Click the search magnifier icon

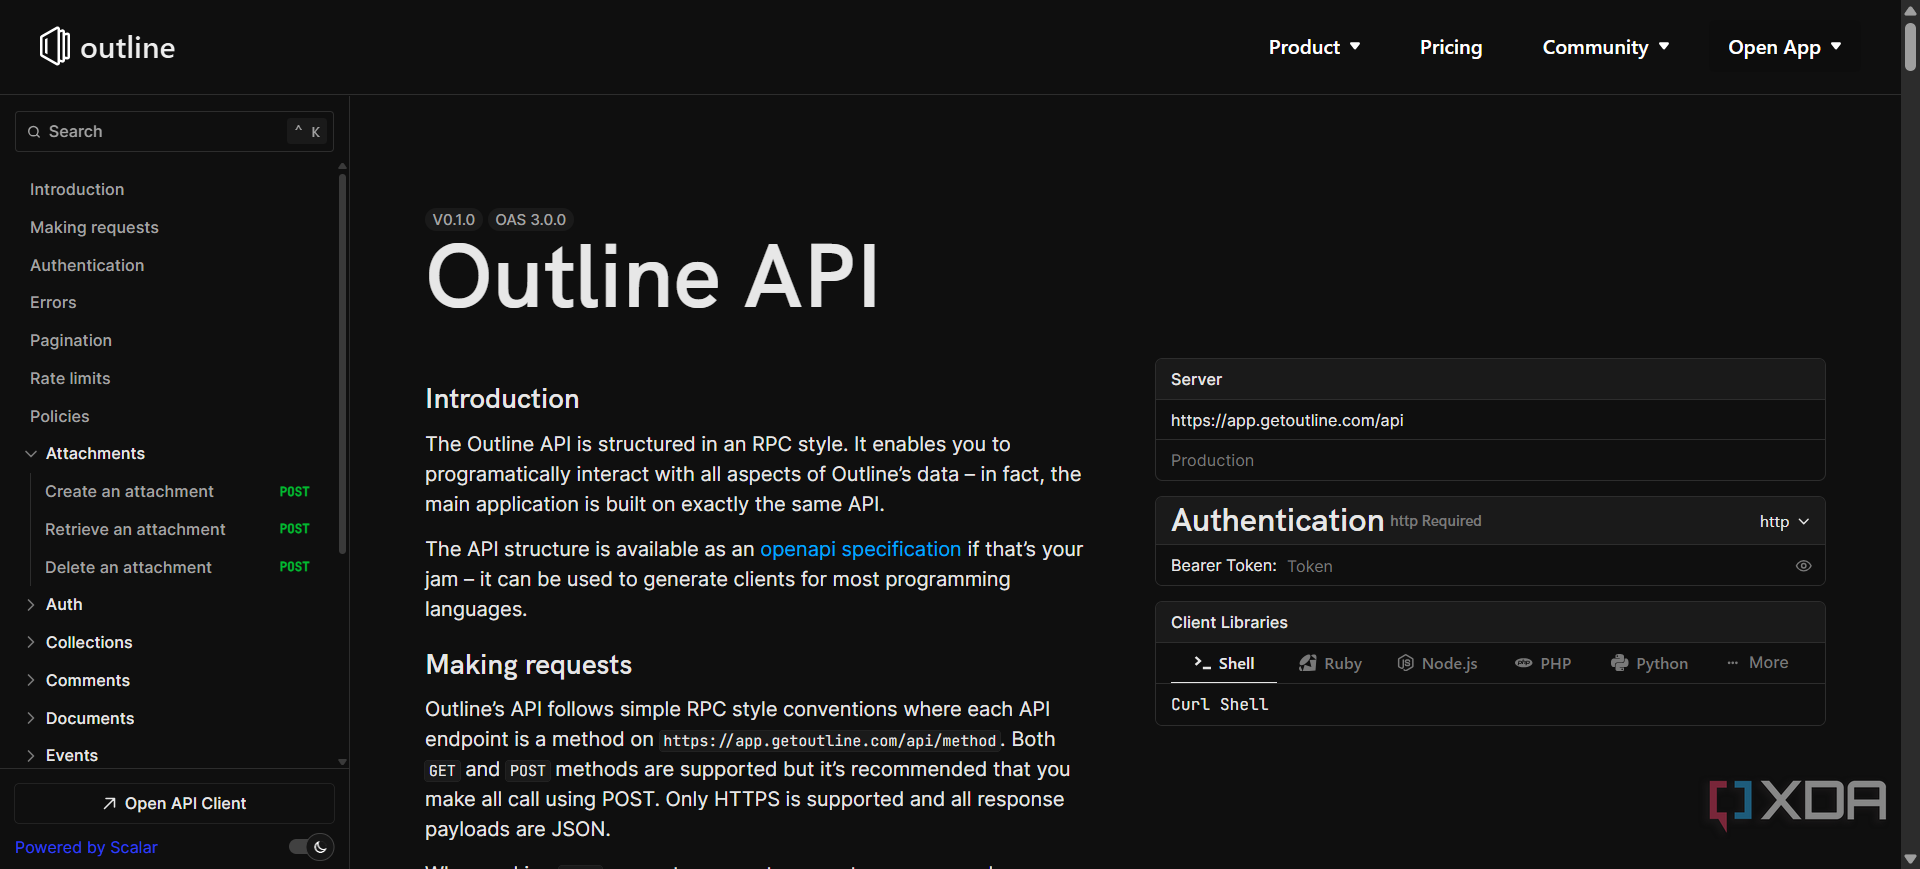[34, 132]
